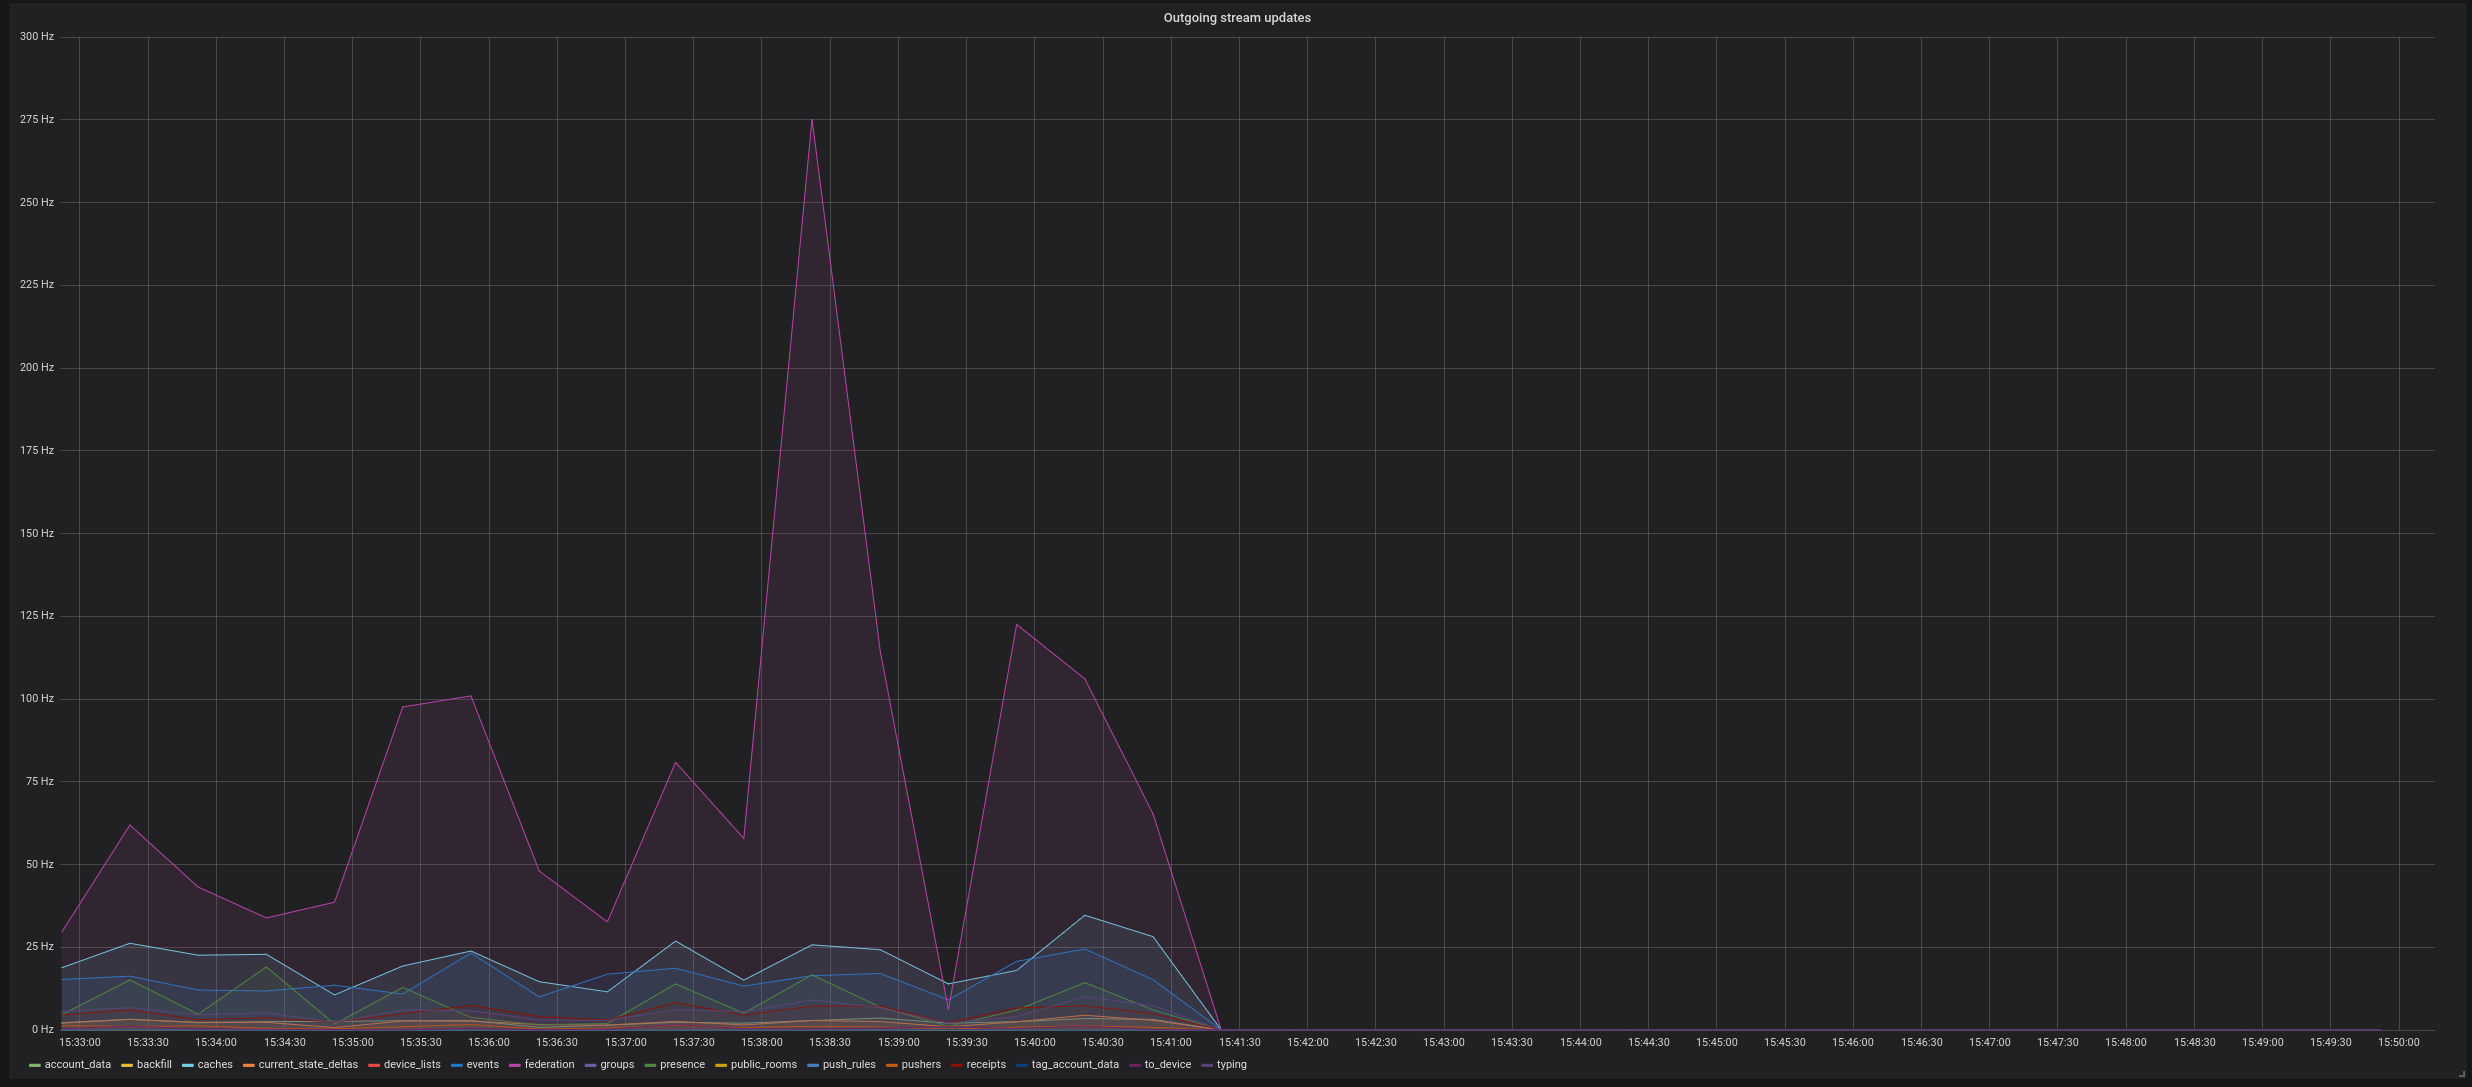Click the 15:45:00 x-axis time label

1716,1043
